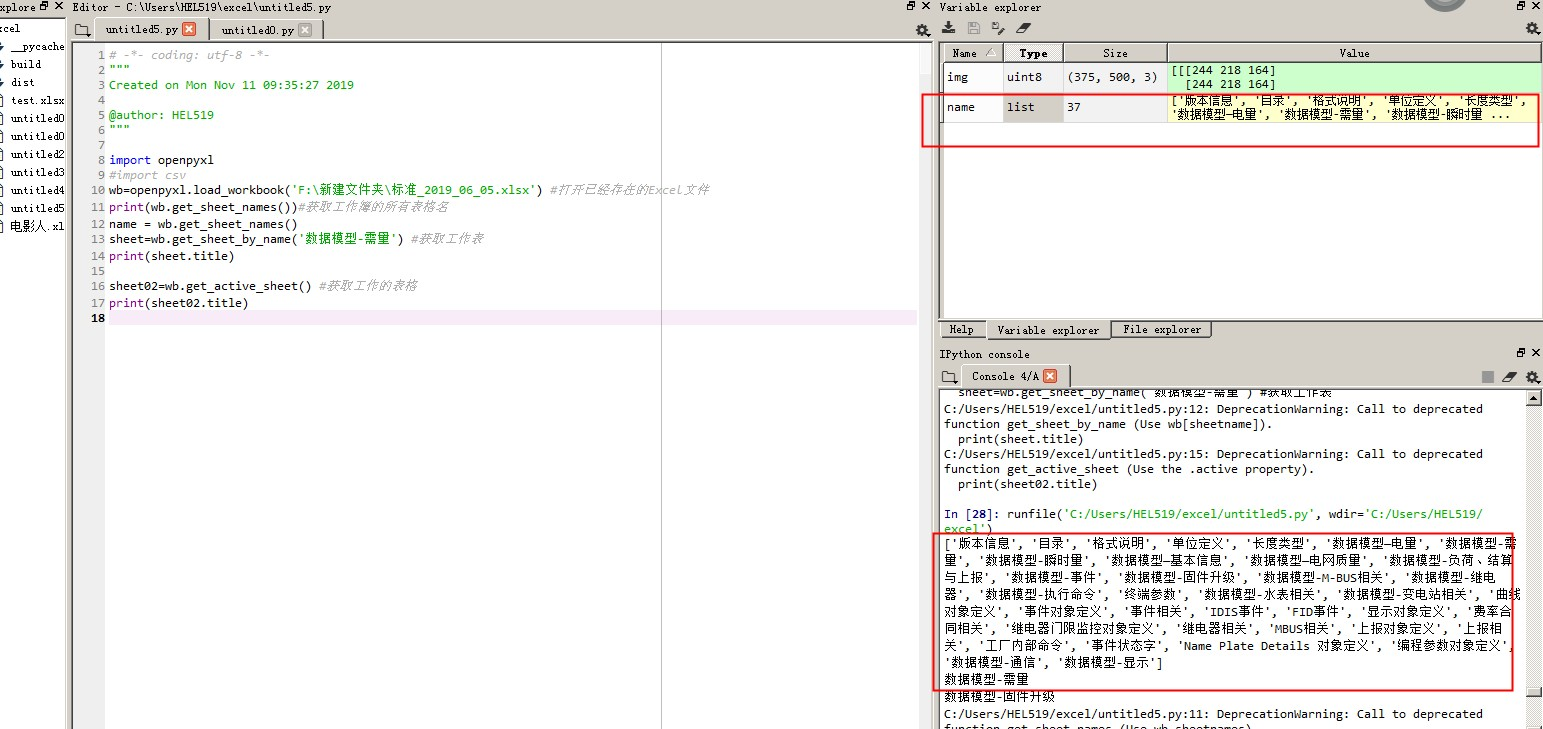
Task: Select the 电影人 Excel file in the tree
Action: coord(37,227)
